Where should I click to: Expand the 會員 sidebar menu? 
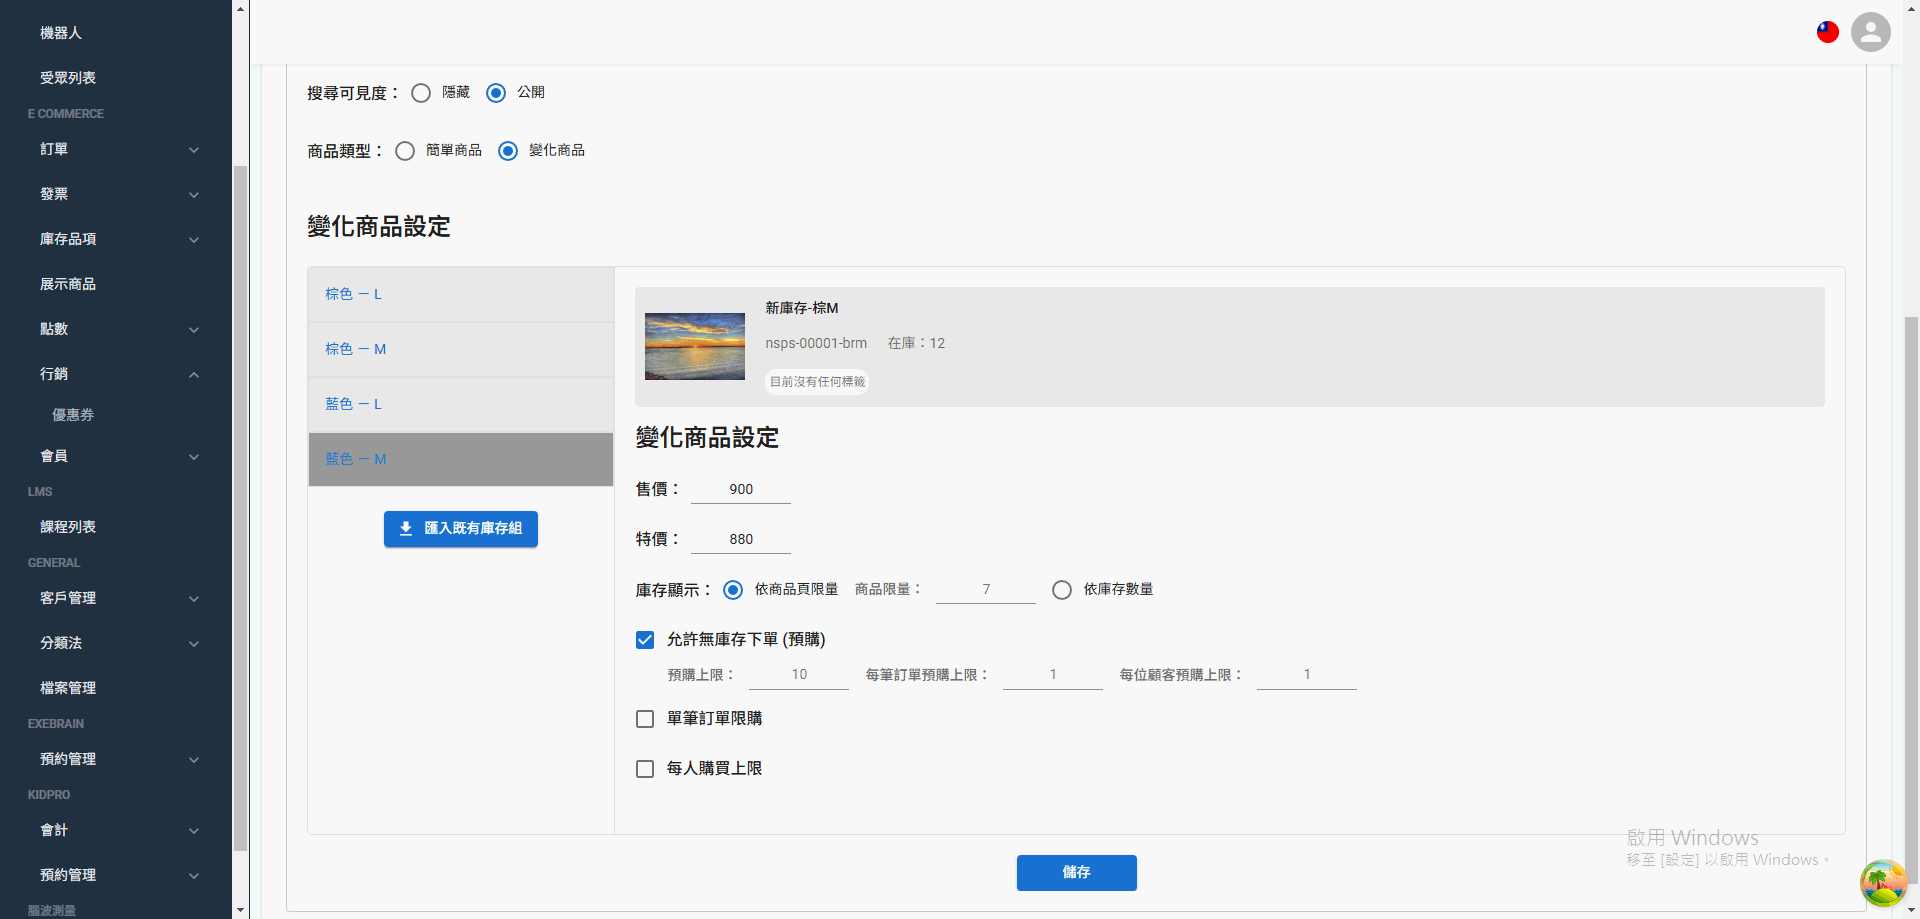tap(116, 457)
